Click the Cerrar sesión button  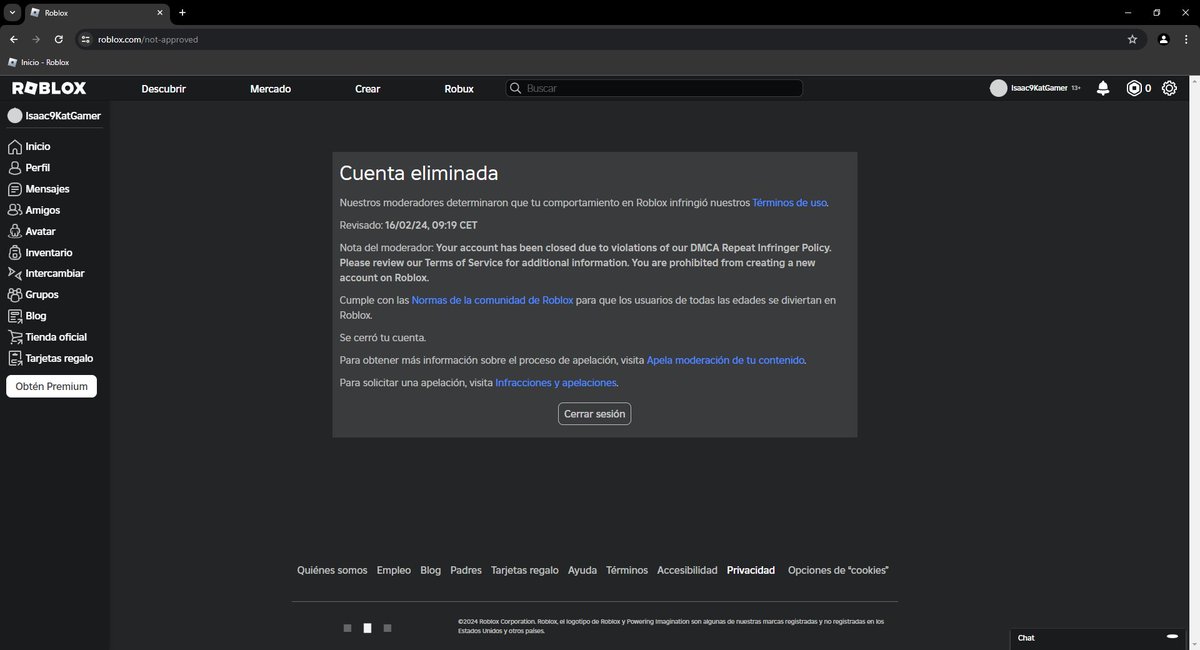click(x=595, y=413)
